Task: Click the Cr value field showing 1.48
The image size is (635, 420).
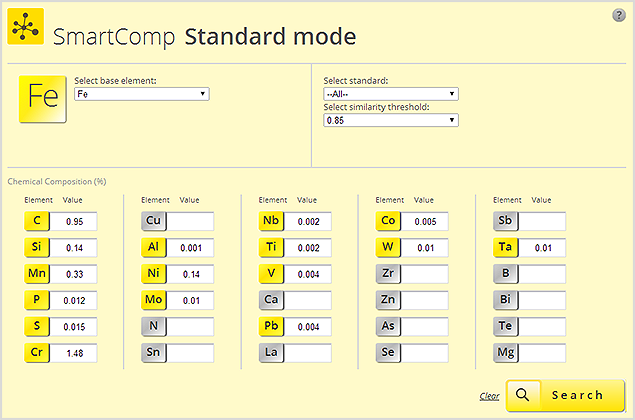Action: [x=74, y=353]
